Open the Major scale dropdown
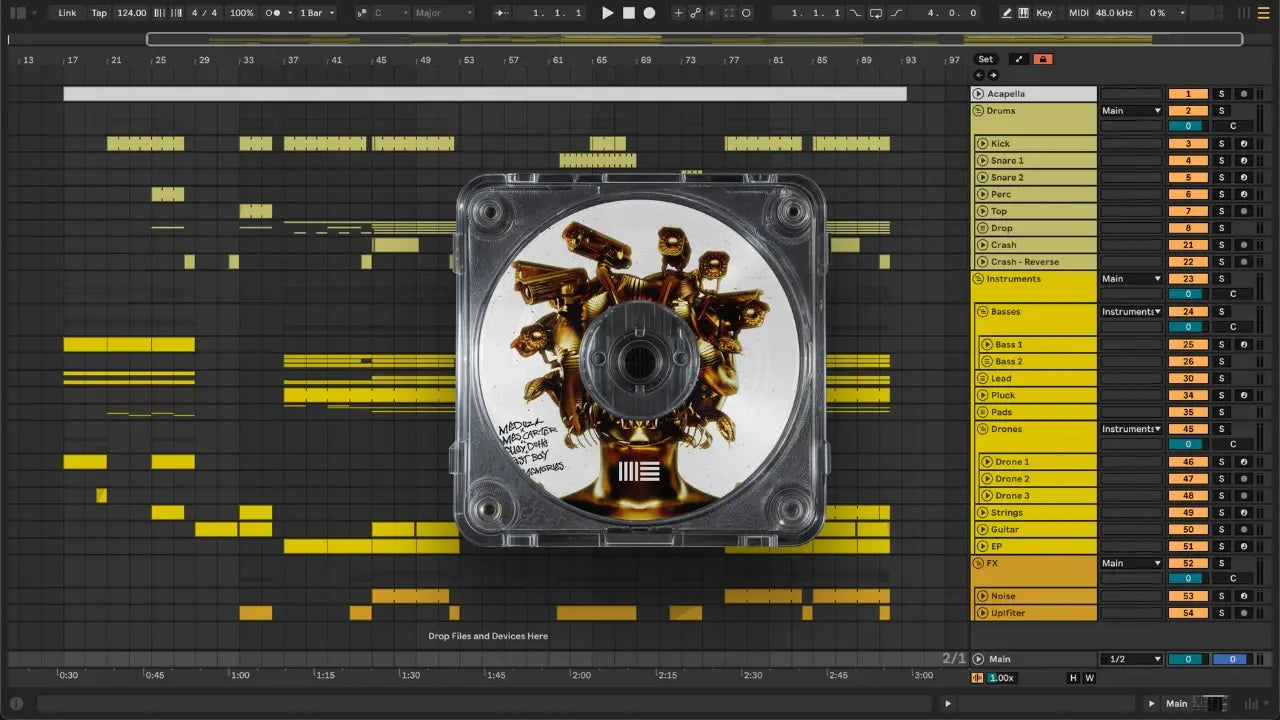This screenshot has height=720, width=1280. click(443, 13)
